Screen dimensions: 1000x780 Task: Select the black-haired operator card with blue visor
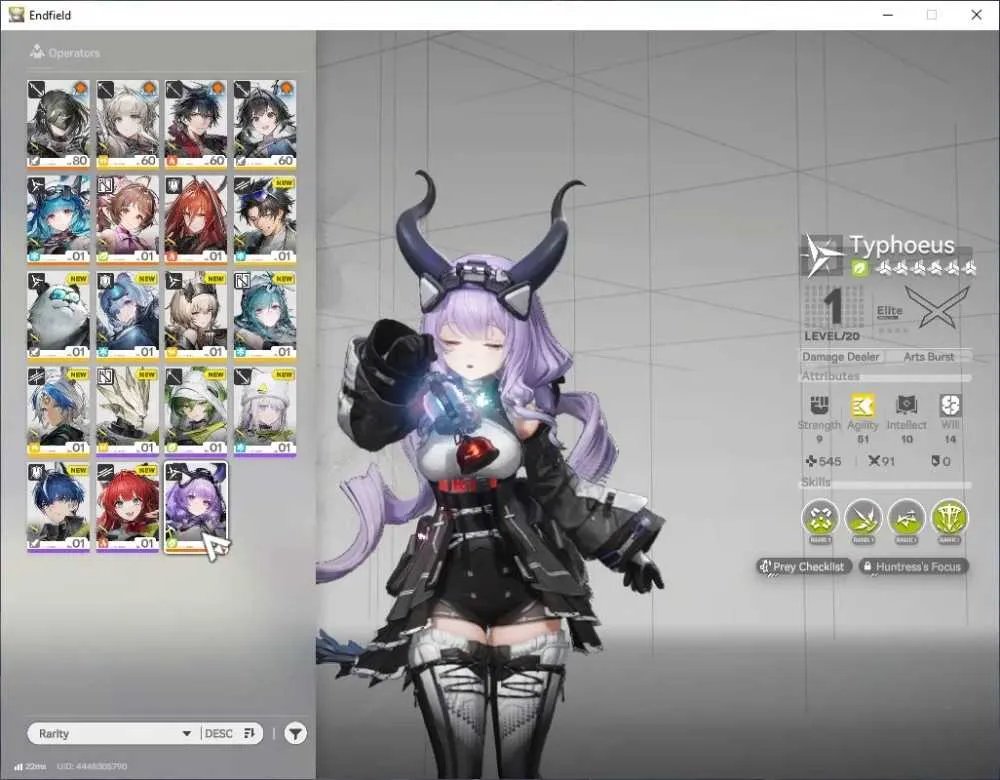(265, 219)
